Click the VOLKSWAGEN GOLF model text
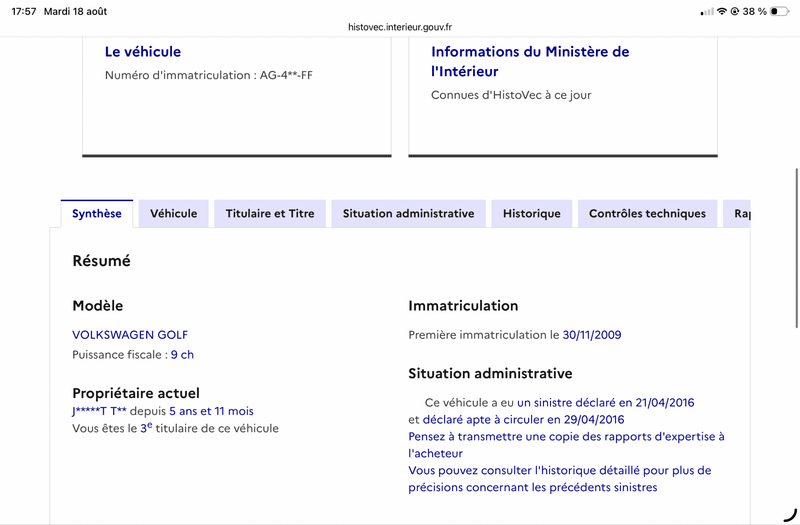Screen dimensions: 800x525 [130, 335]
